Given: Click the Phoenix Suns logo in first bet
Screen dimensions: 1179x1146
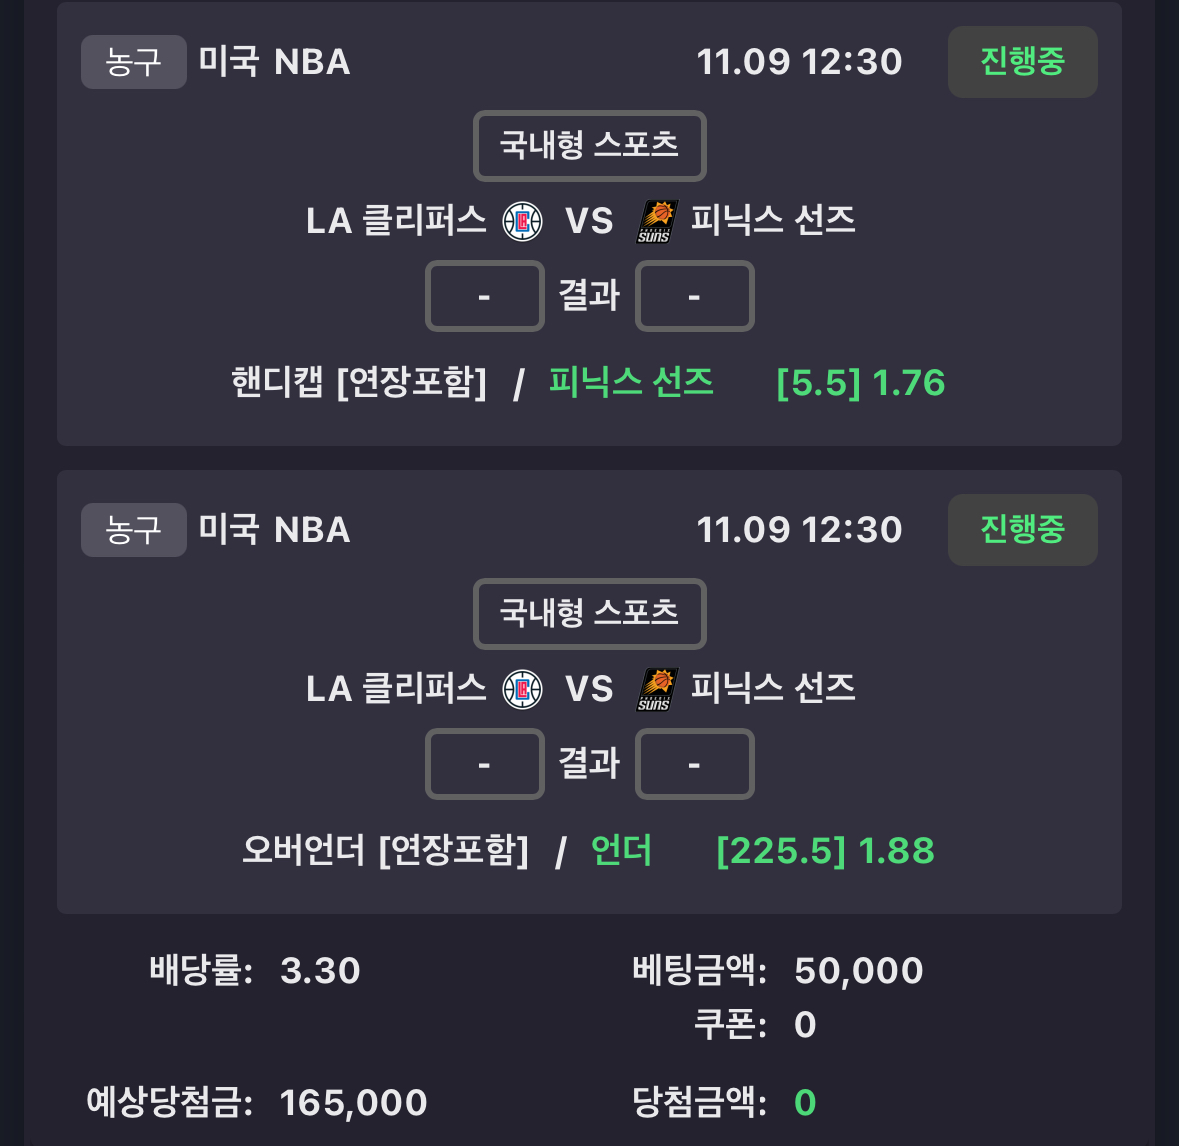Looking at the screenshot, I should pyautogui.click(x=657, y=221).
